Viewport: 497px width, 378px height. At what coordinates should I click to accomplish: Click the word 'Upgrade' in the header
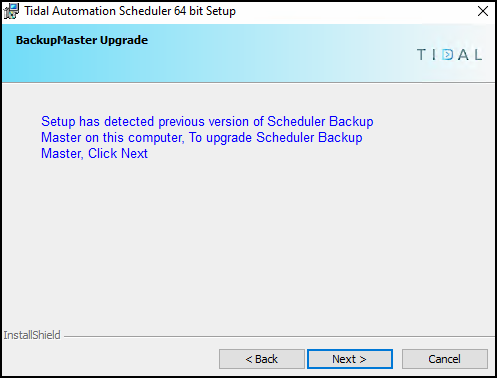pos(124,41)
